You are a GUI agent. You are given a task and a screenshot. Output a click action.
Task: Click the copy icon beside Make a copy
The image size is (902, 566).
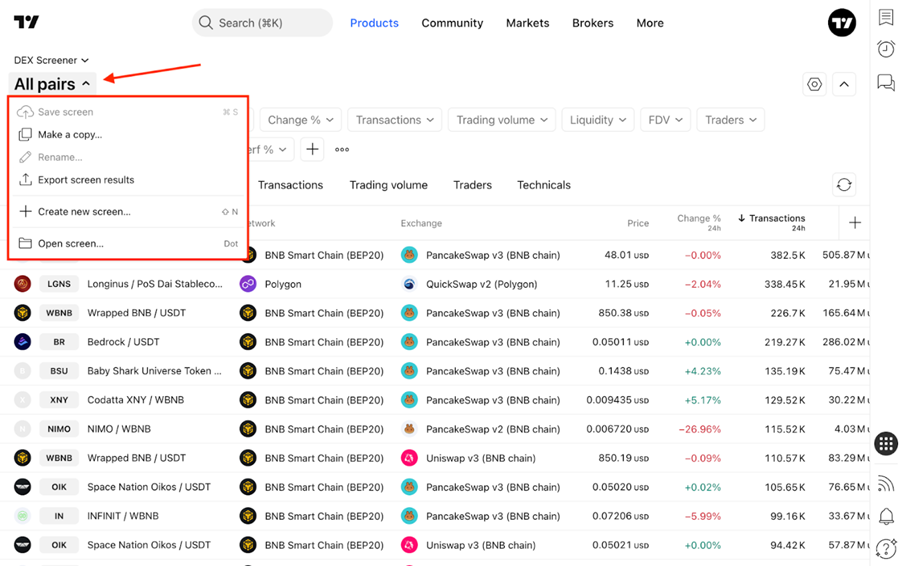(x=25, y=135)
